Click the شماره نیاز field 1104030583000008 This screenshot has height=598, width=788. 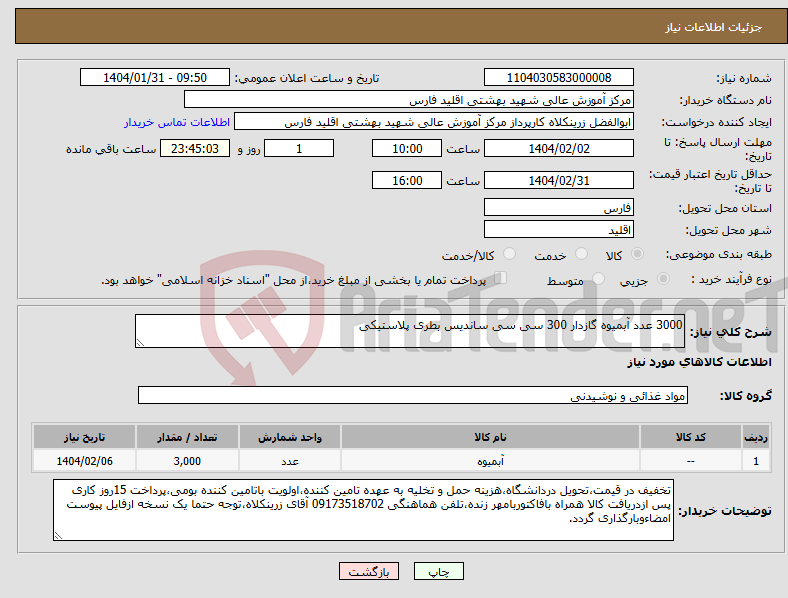tap(558, 77)
